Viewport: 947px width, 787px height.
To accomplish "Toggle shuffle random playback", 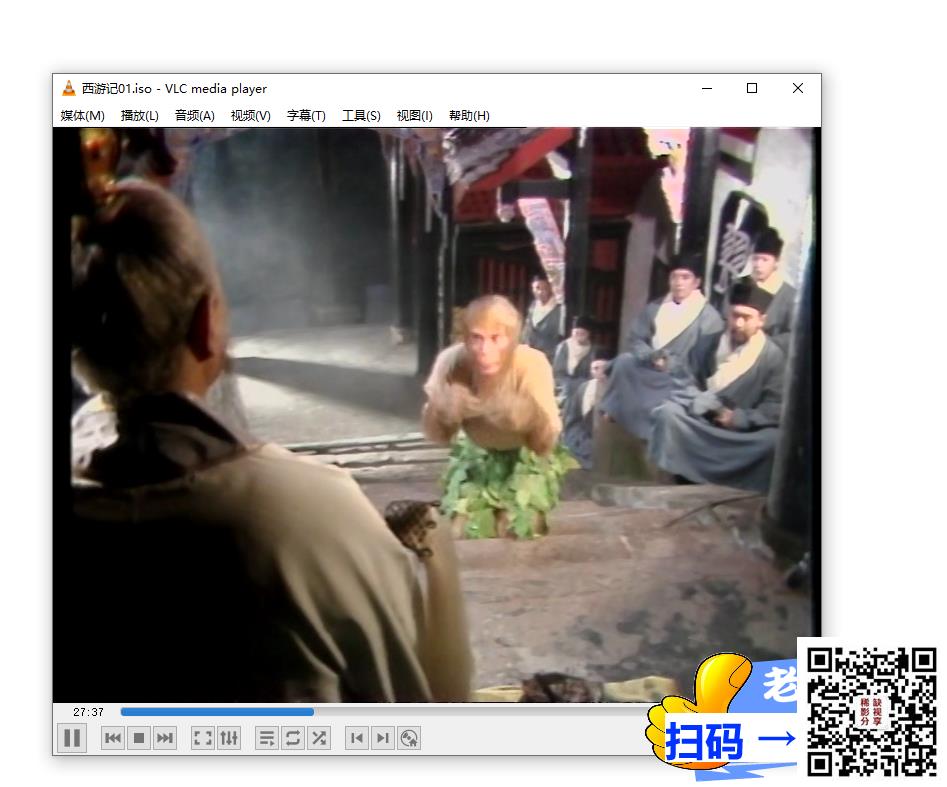I will 319,738.
